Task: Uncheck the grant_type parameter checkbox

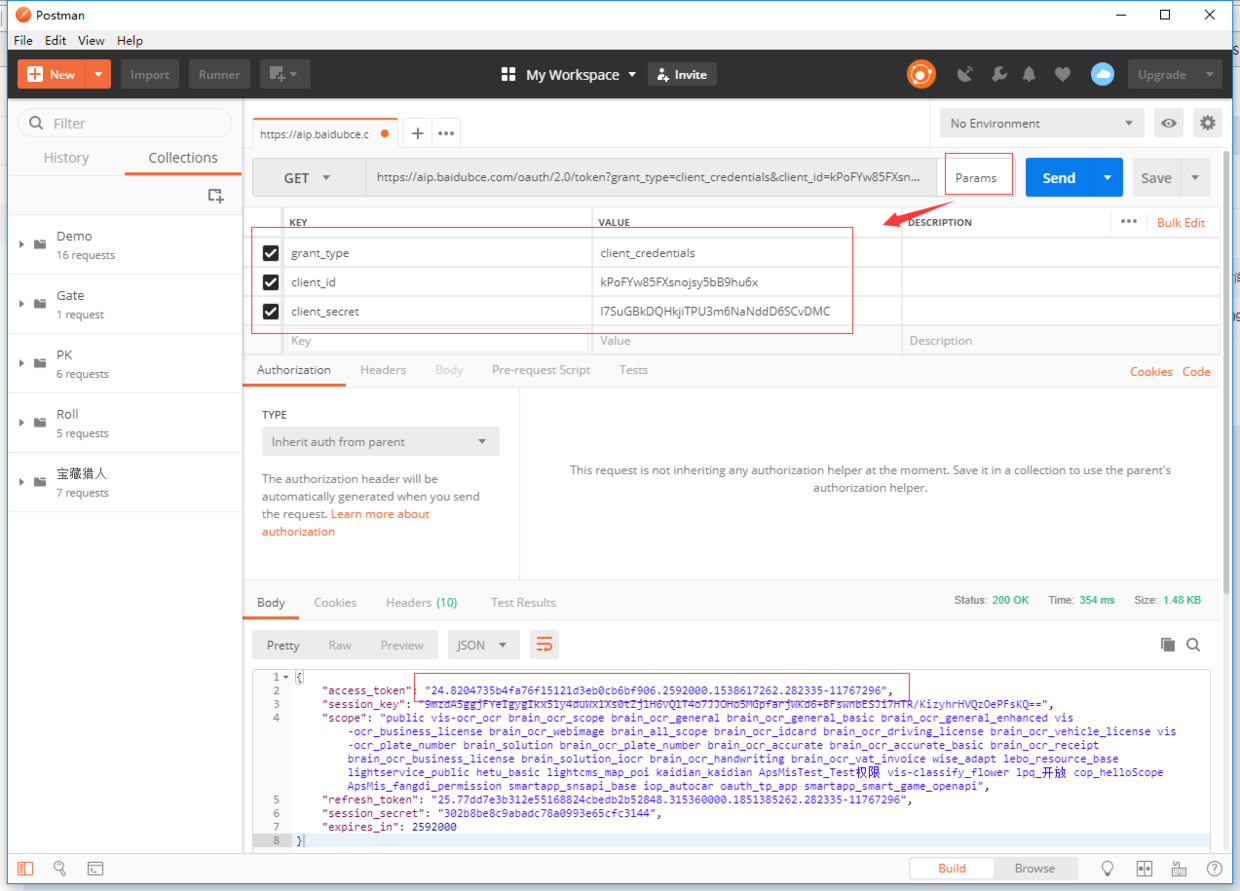Action: pos(270,253)
